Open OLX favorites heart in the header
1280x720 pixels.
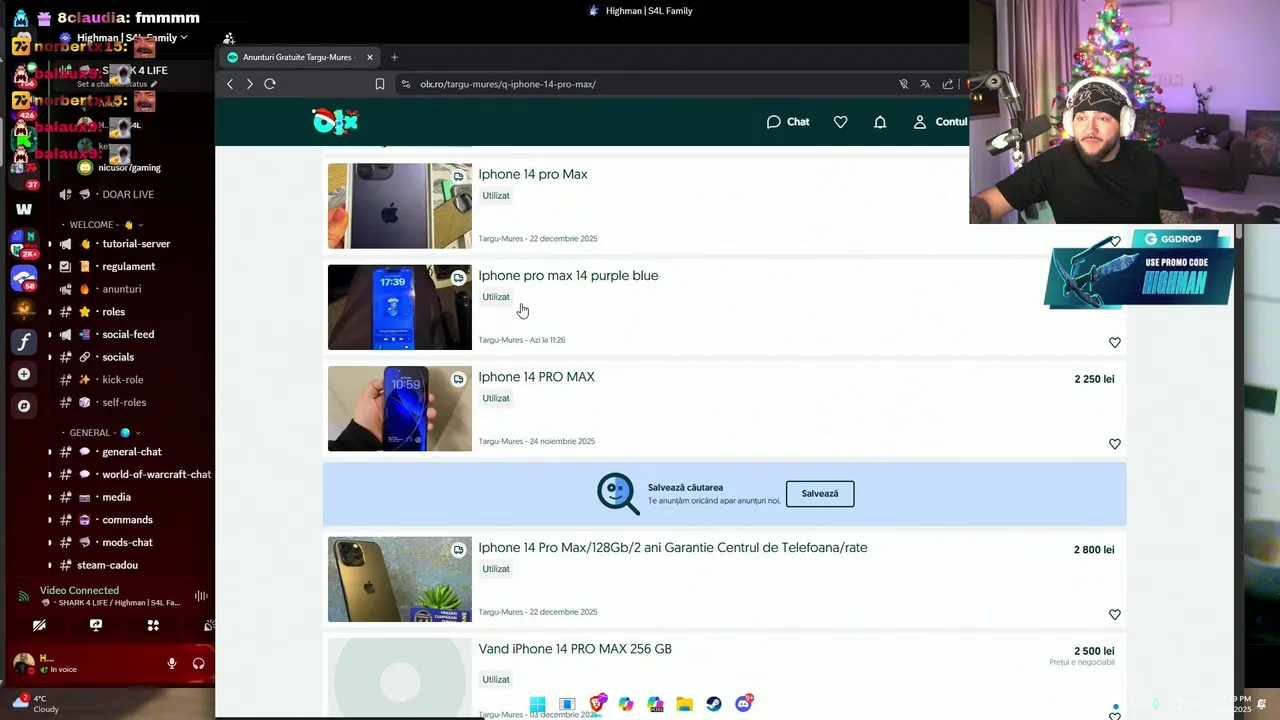(840, 122)
